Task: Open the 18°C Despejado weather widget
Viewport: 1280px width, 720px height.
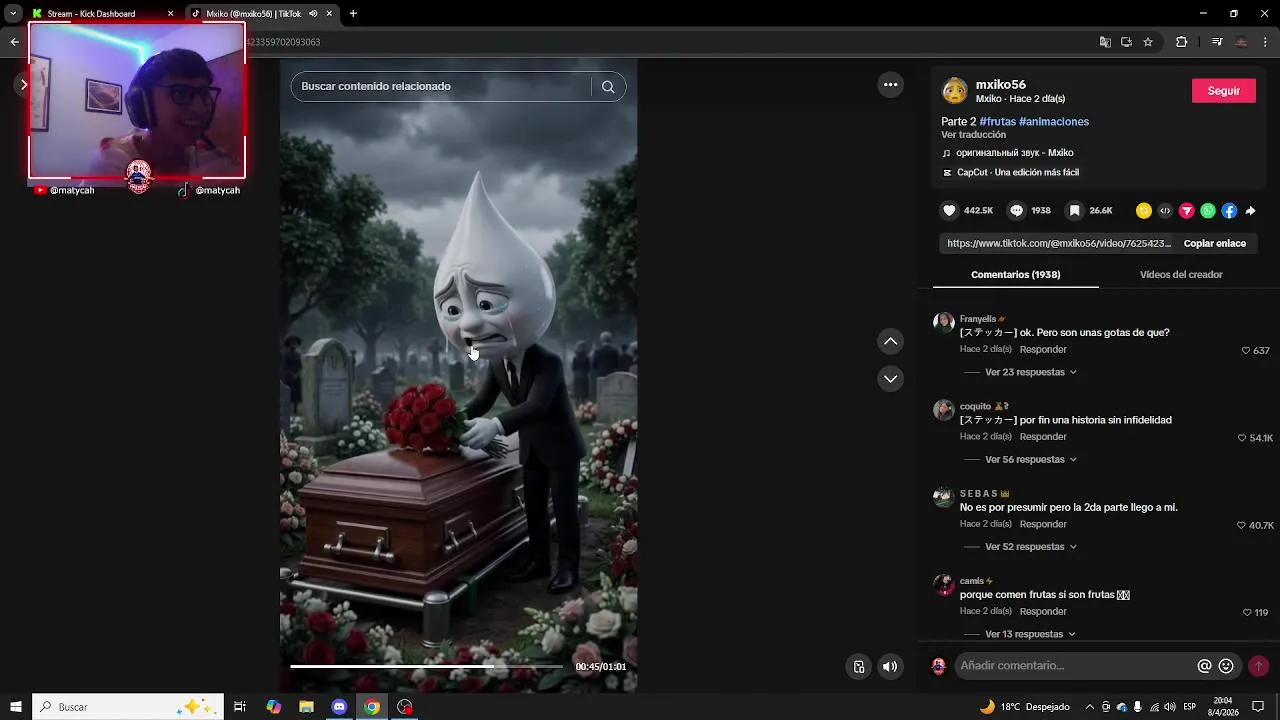Action: coord(1025,707)
